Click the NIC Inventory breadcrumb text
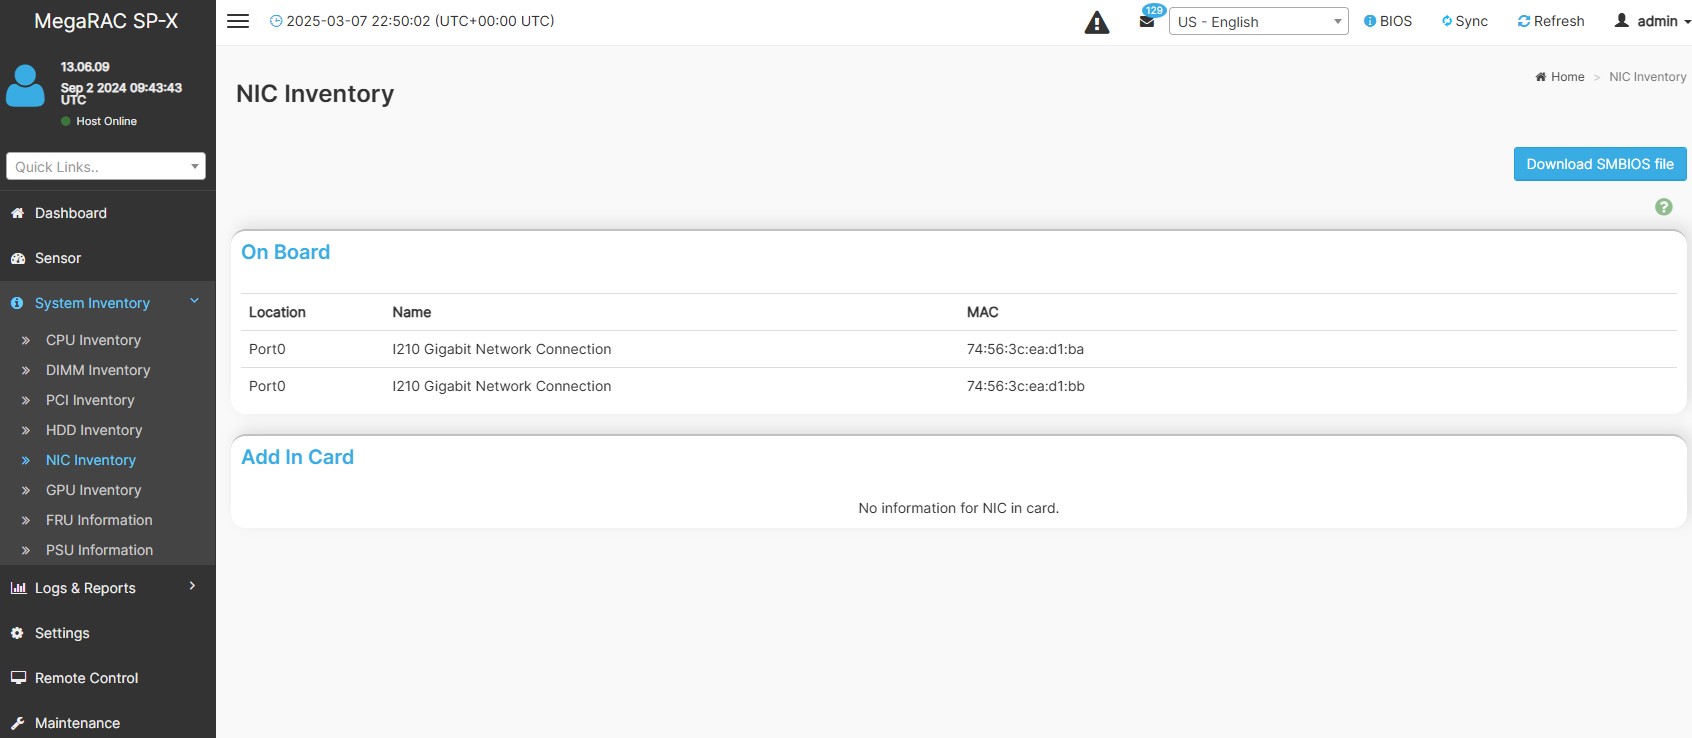Viewport: 1692px width, 738px height. [x=1648, y=77]
